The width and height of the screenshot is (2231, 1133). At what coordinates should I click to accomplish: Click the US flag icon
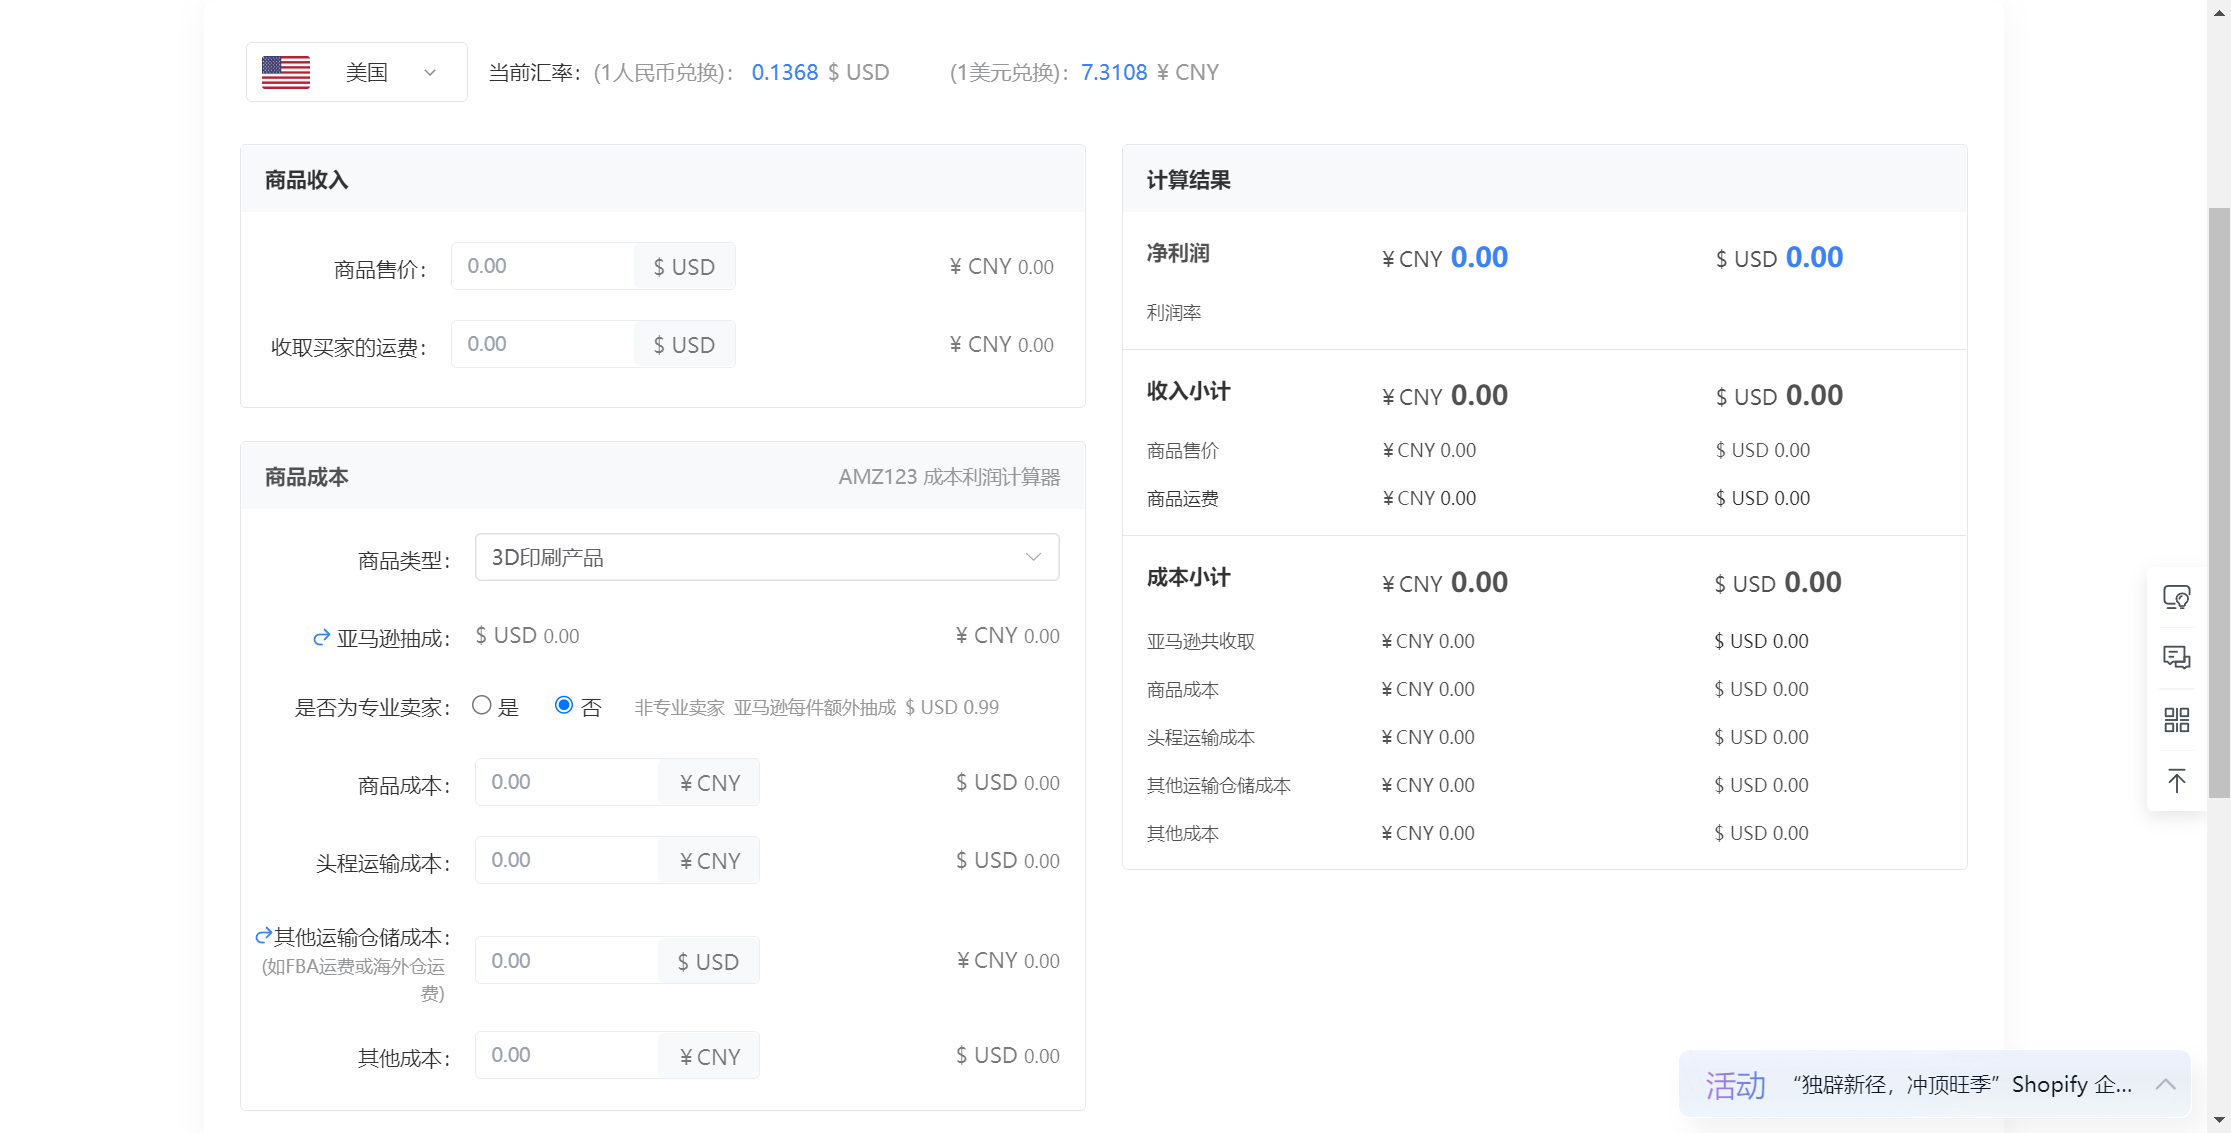click(x=286, y=72)
